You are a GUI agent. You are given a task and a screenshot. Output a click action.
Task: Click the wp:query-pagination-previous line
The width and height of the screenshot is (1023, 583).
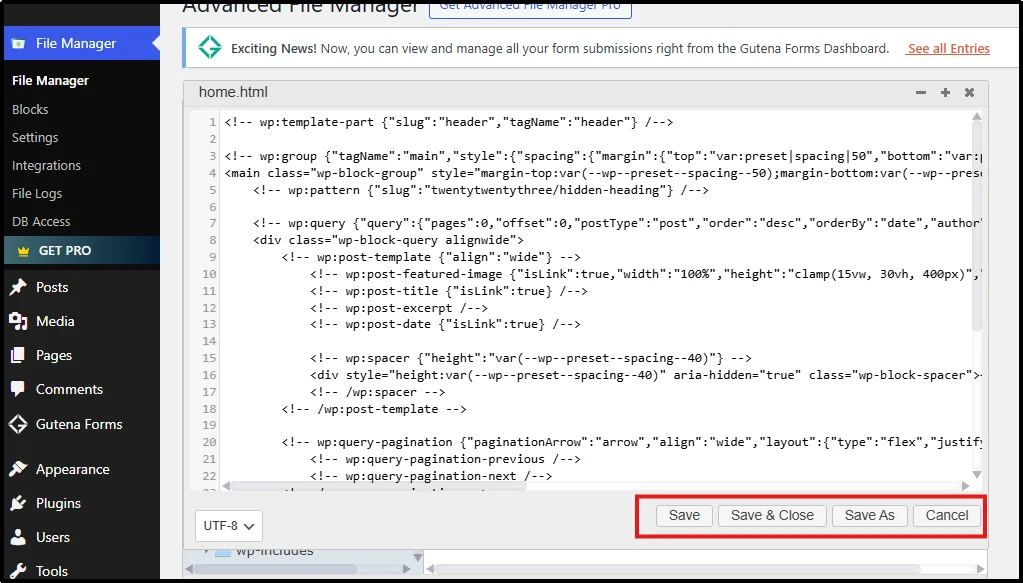(x=446, y=459)
